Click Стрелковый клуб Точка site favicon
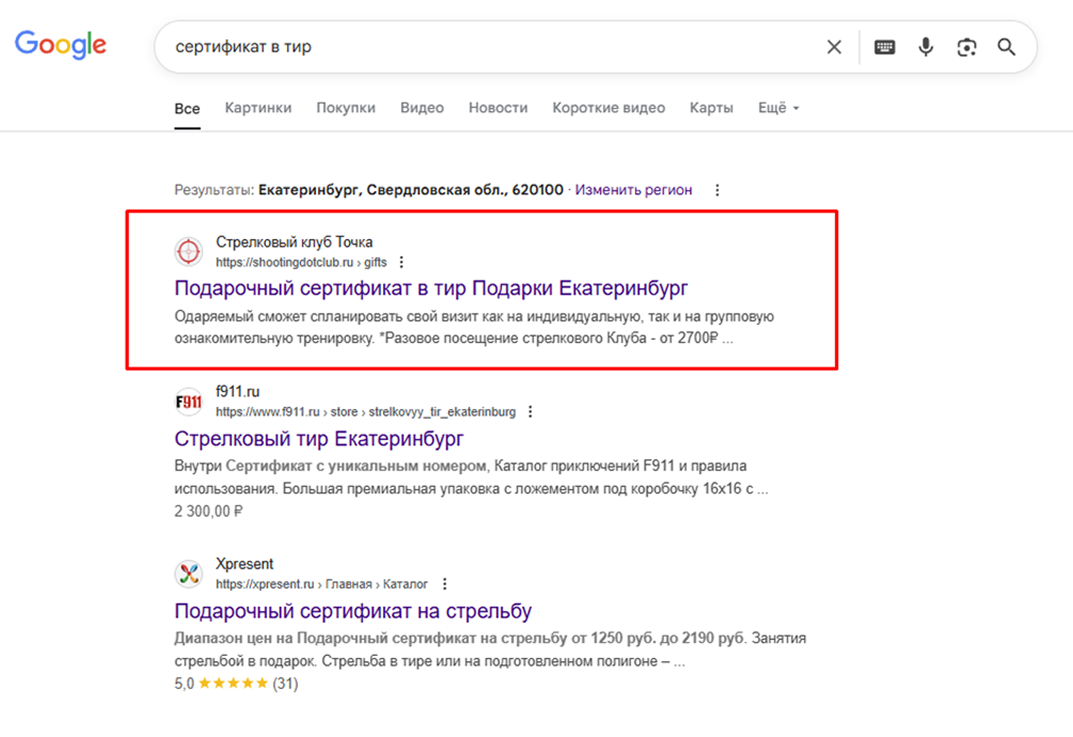Viewport: 1073px width, 737px height. 188,252
